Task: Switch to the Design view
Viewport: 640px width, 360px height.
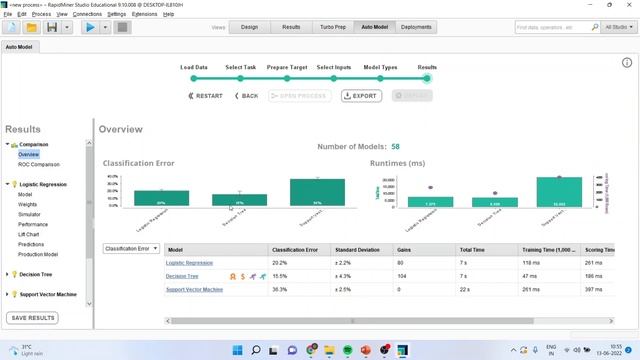Action: [249, 27]
